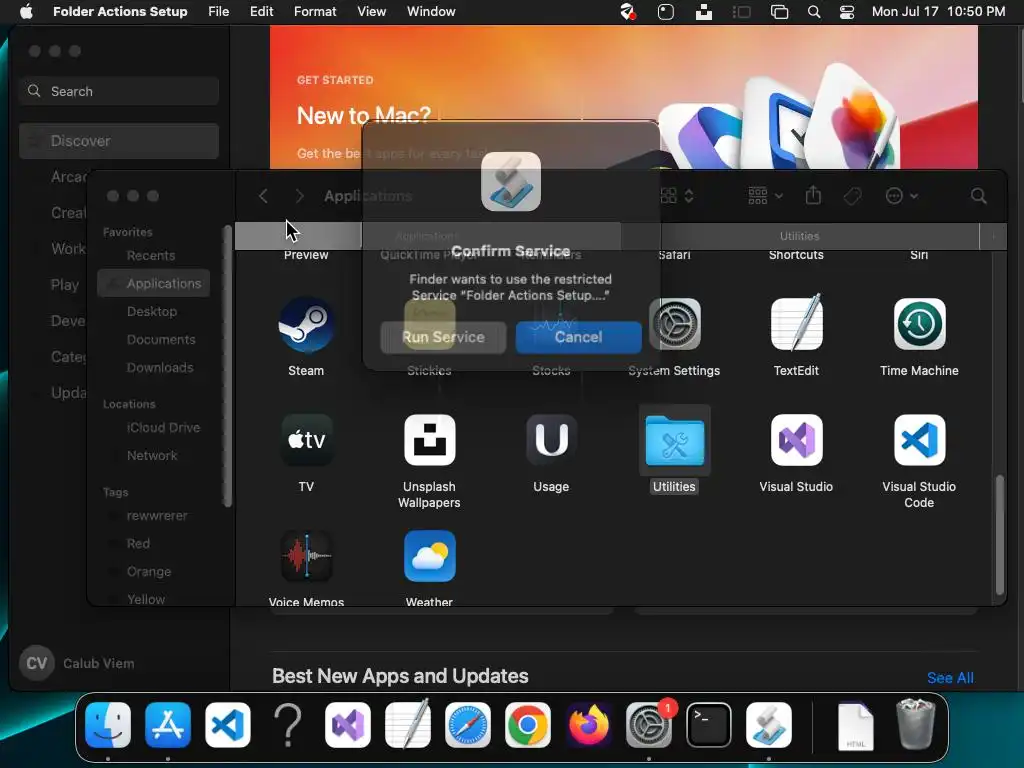Go forward in Finder toolbar
This screenshot has height=768, width=1024.
(x=299, y=196)
